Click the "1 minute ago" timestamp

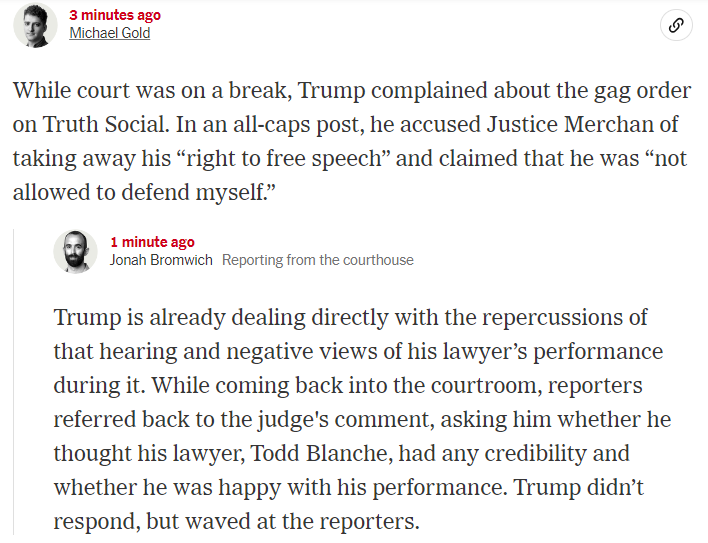[153, 242]
